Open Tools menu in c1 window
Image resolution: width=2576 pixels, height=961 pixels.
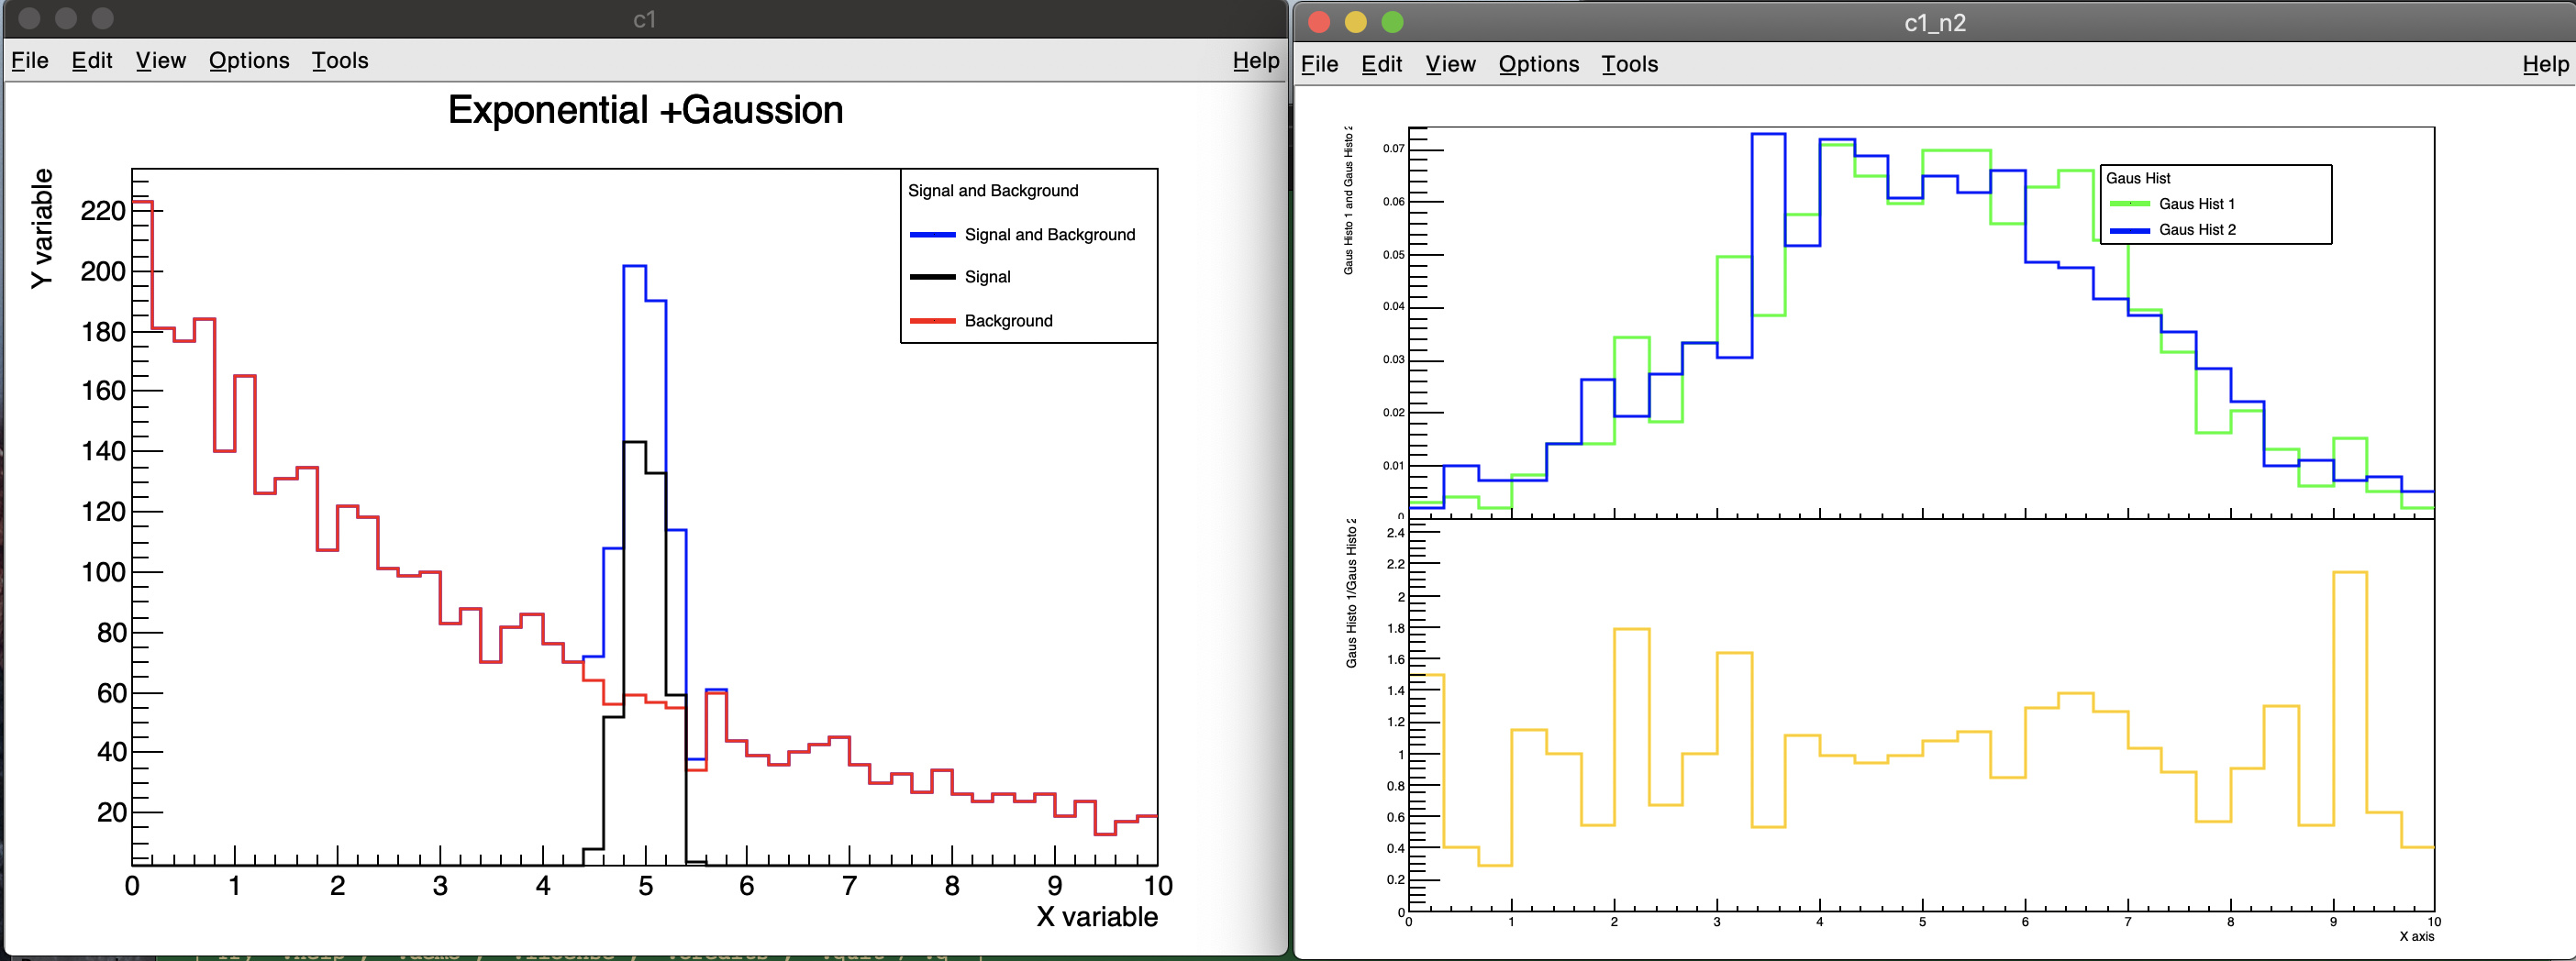[x=340, y=61]
